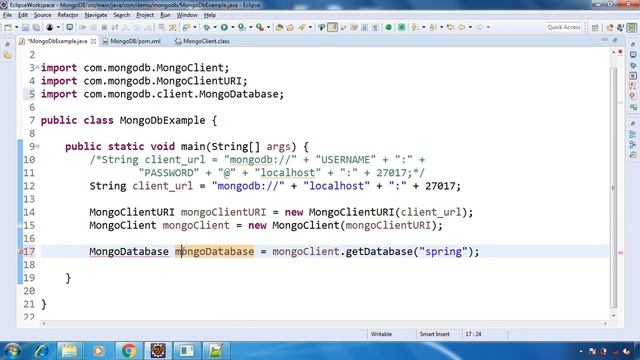Click the Quick Access search field

pyautogui.click(x=564, y=27)
